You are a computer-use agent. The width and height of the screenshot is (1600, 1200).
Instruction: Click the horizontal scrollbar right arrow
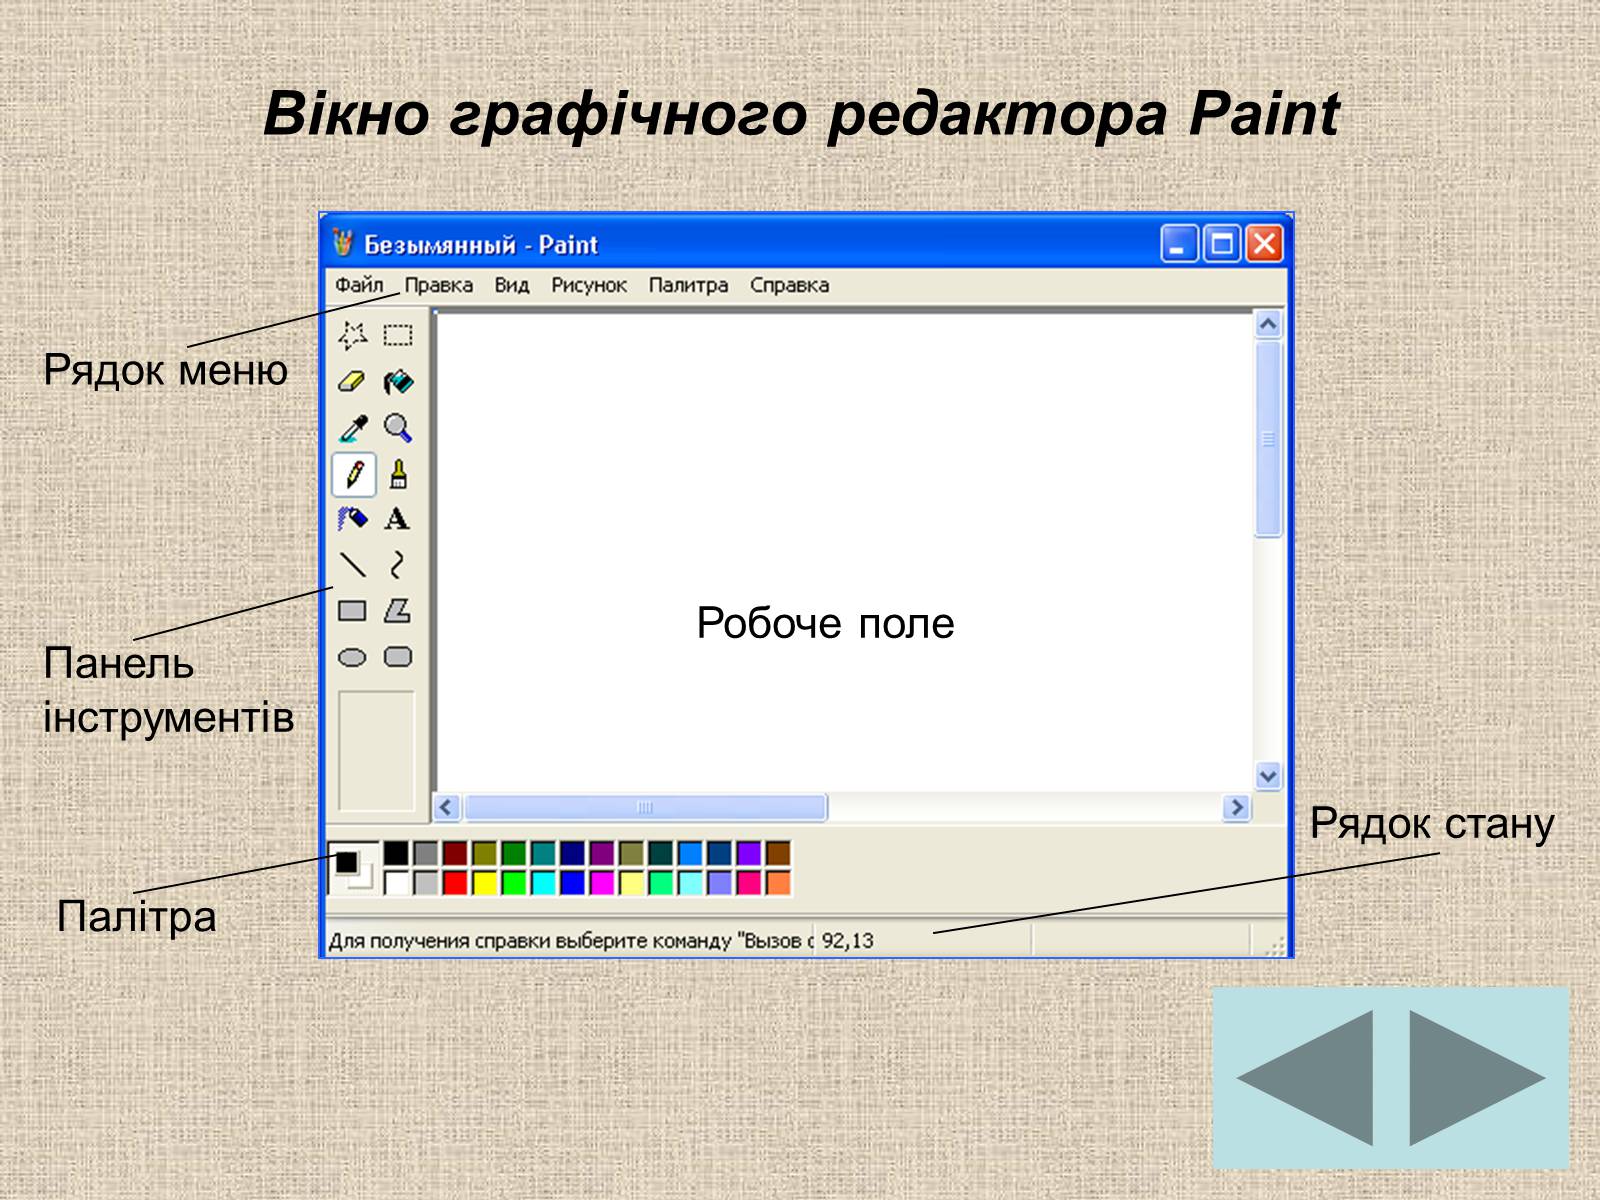pos(1237,807)
